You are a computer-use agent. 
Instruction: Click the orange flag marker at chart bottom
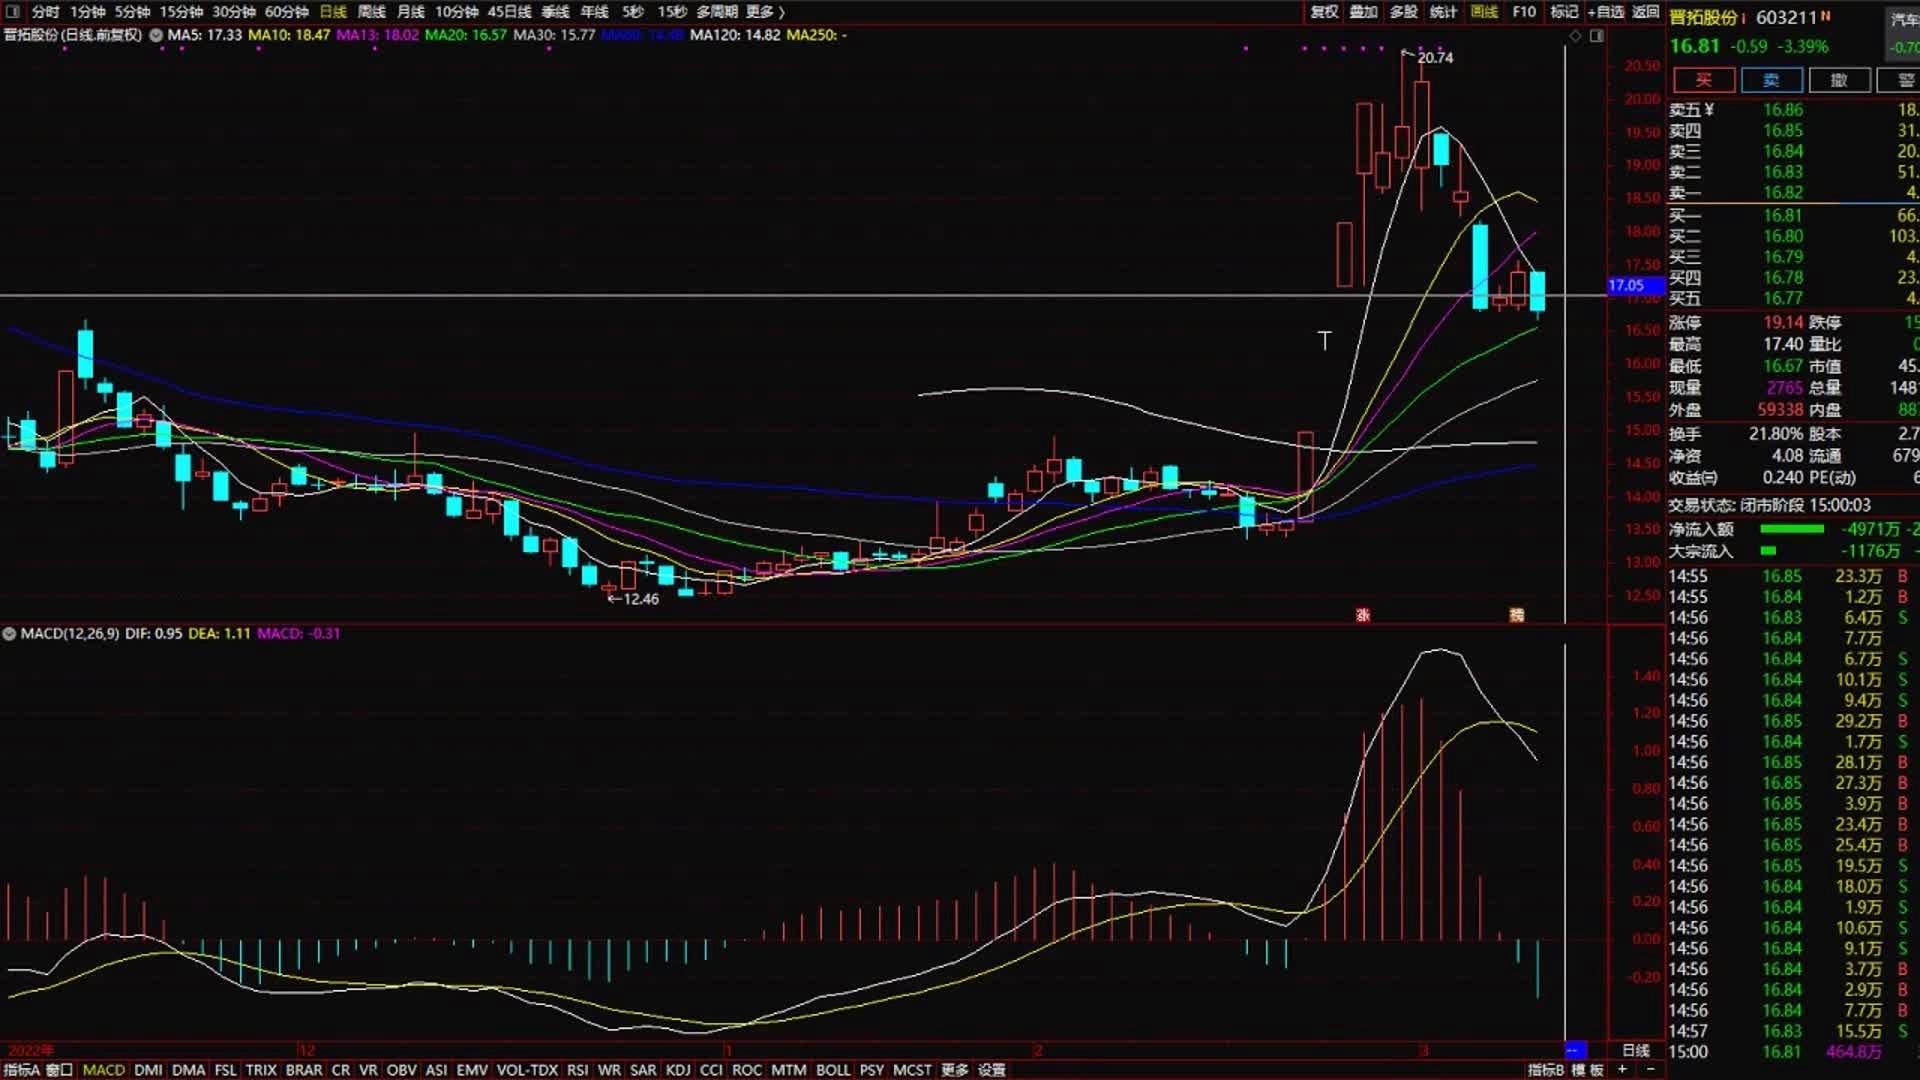tap(1517, 615)
